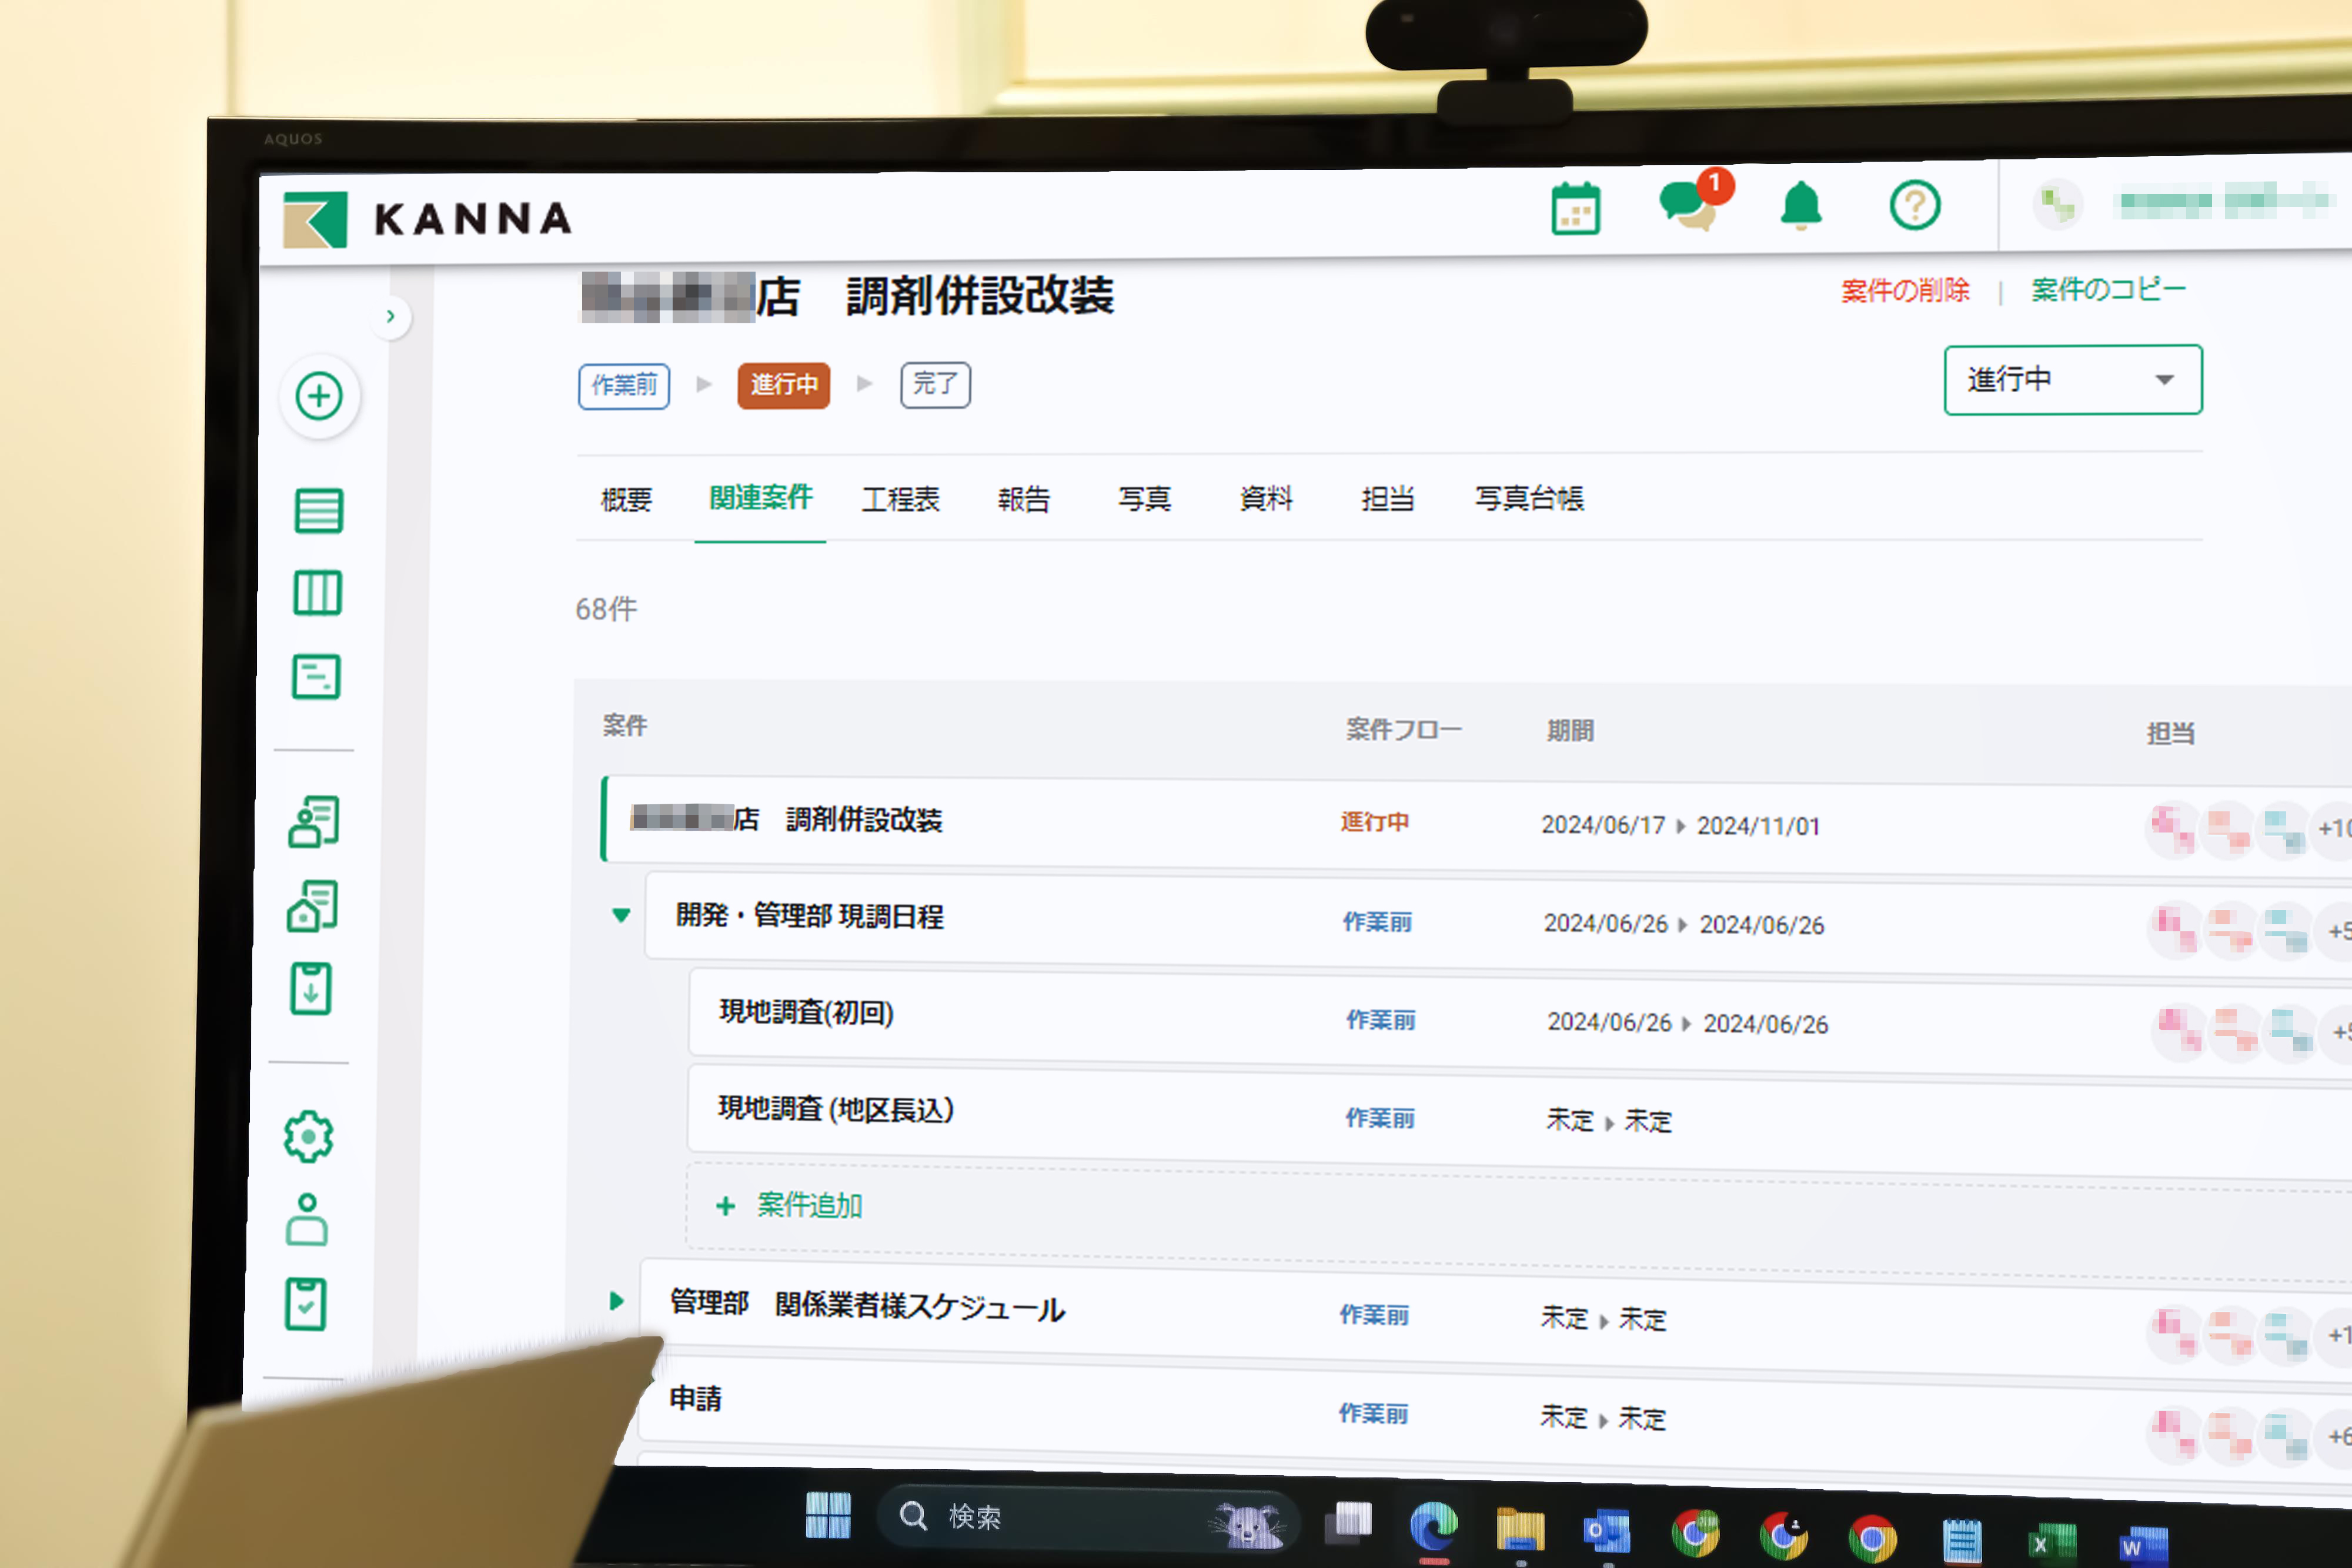Expand the 管理部 関係業者様スケジュール row
This screenshot has height=1568, width=2352.
pyautogui.click(x=616, y=1301)
